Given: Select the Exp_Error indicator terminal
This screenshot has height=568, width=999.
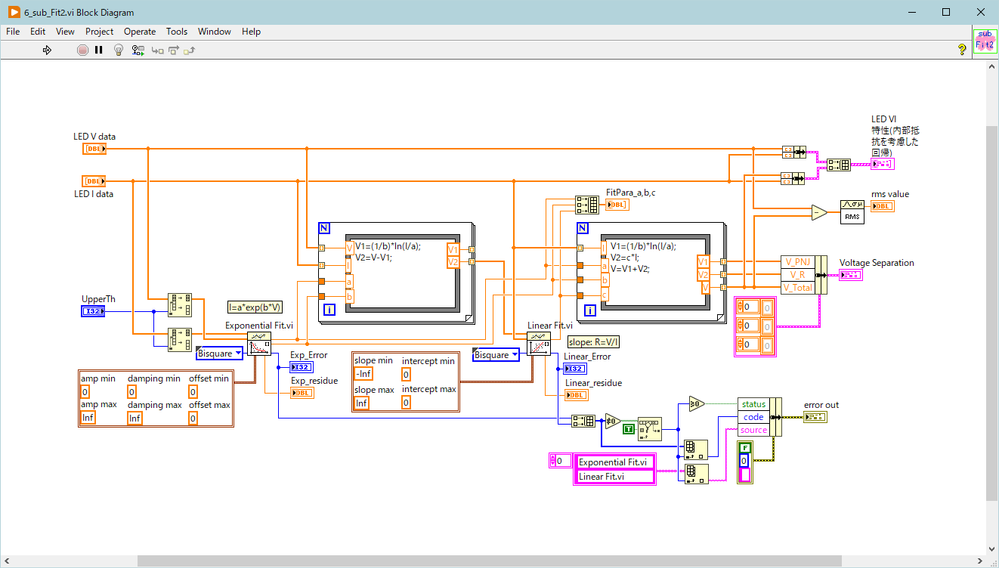Looking at the screenshot, I should (301, 367).
